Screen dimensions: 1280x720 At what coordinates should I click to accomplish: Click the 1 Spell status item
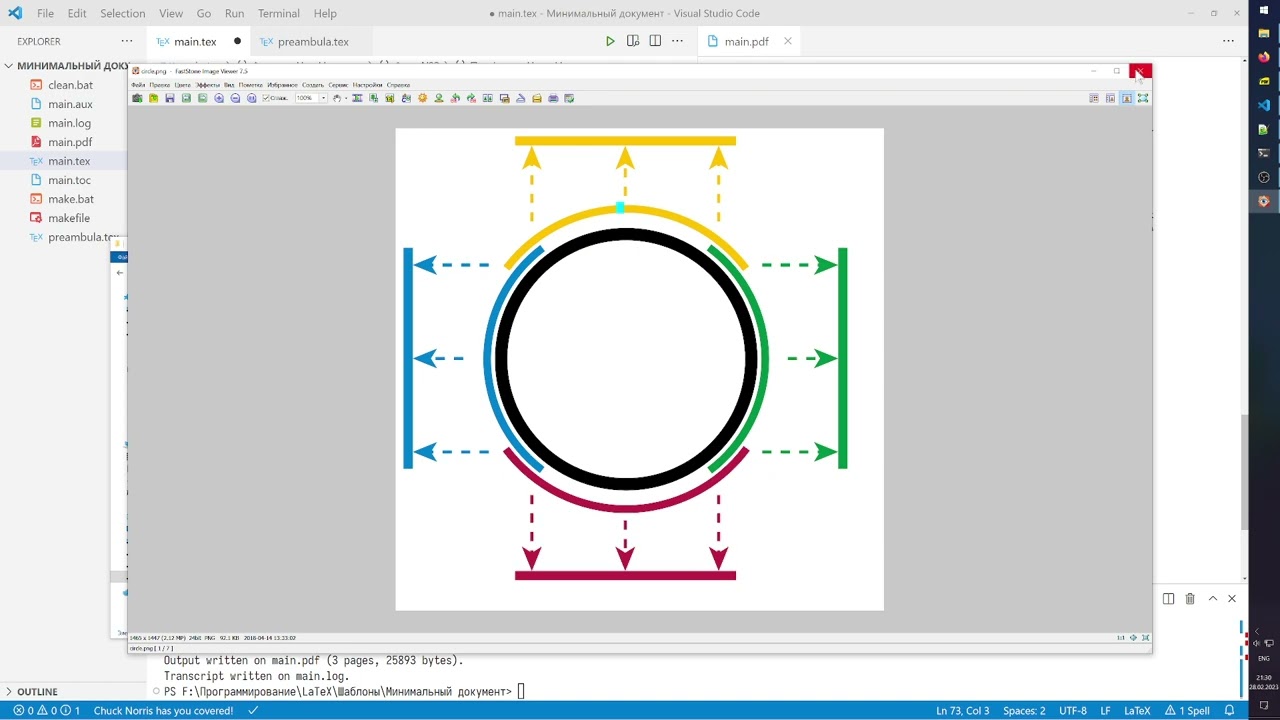point(1187,710)
